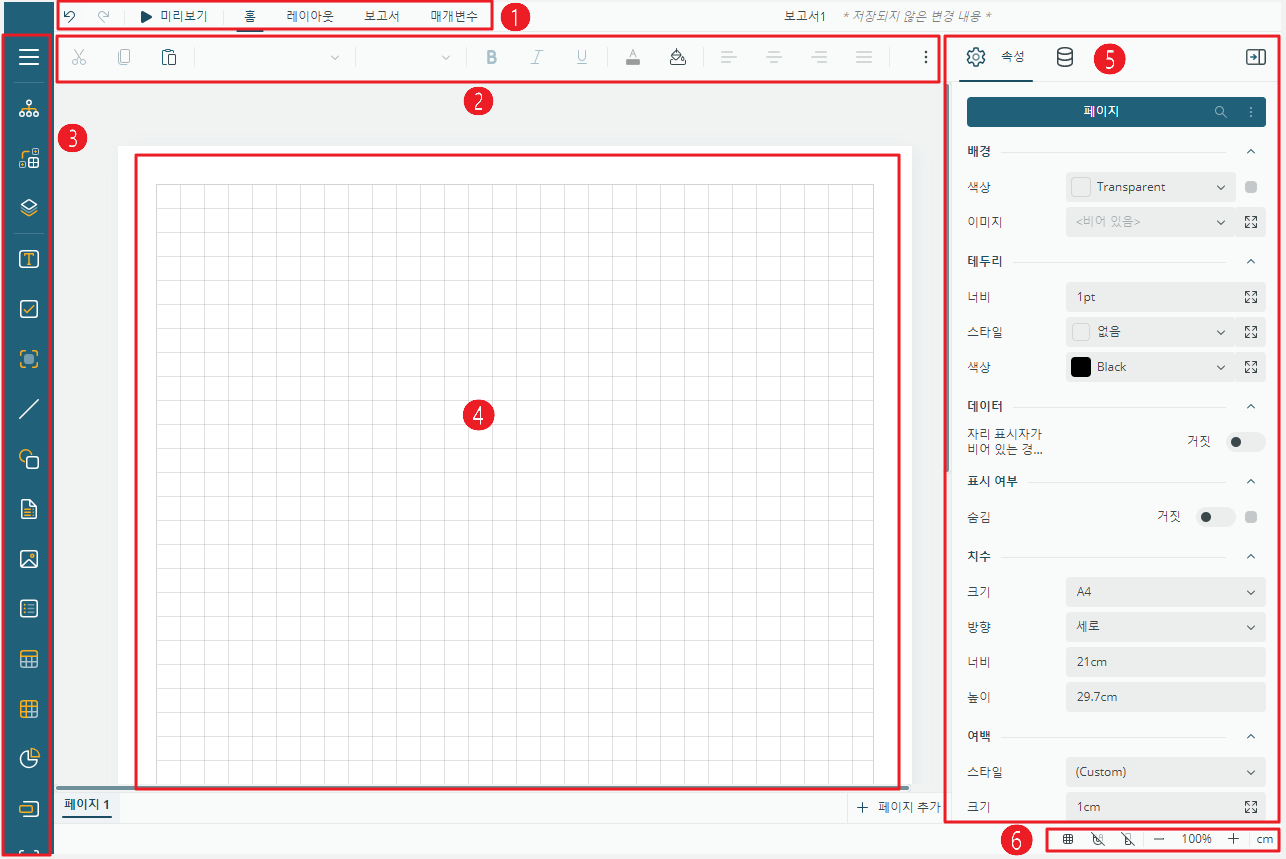Click the minus zoom out button
This screenshot has height=859, width=1286.
pyautogui.click(x=1159, y=839)
